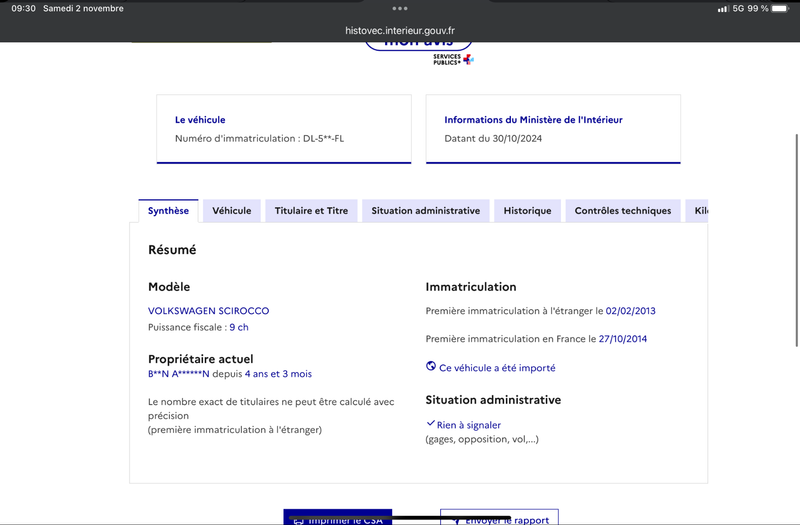Image resolution: width=800 pixels, height=525 pixels.
Task: Click the checkmark icon next to Rien à signaler
Action: [x=431, y=423]
